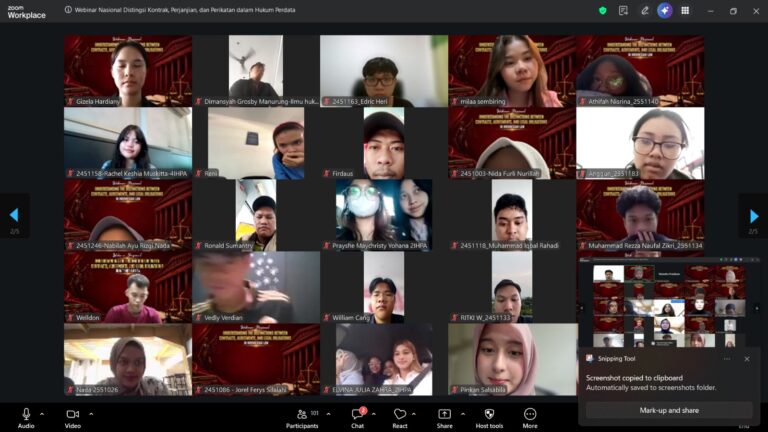Viewport: 768px width, 432px height.
Task: Open the whiteboard pen icon
Action: [x=645, y=10]
